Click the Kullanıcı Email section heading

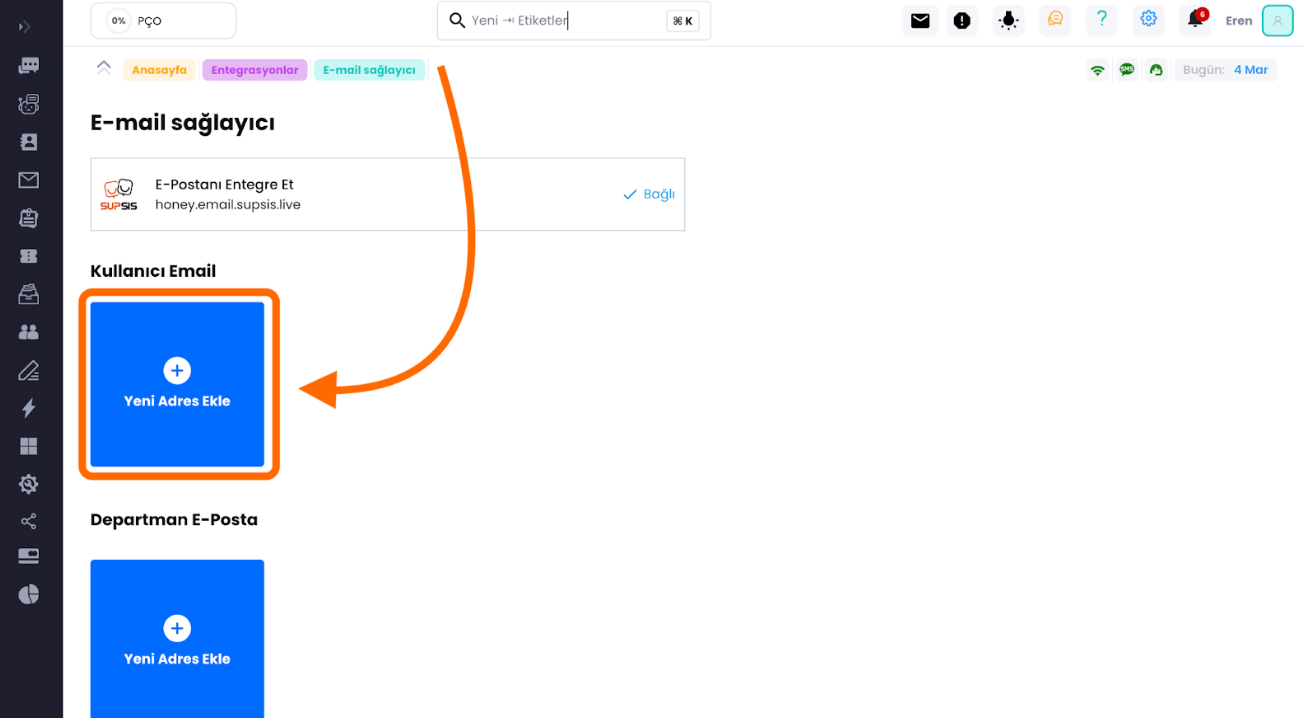153,271
